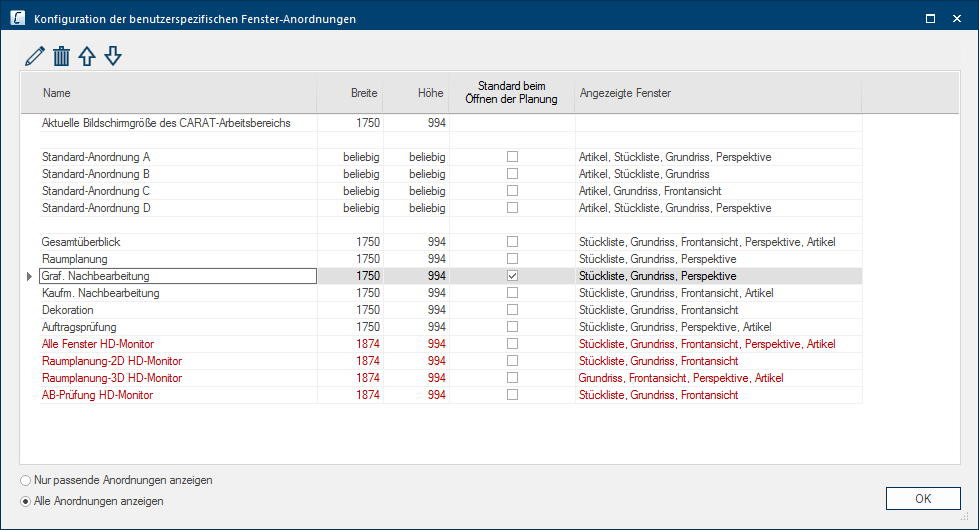Click the pencil edit icon
The height and width of the screenshot is (530, 979).
[35, 57]
